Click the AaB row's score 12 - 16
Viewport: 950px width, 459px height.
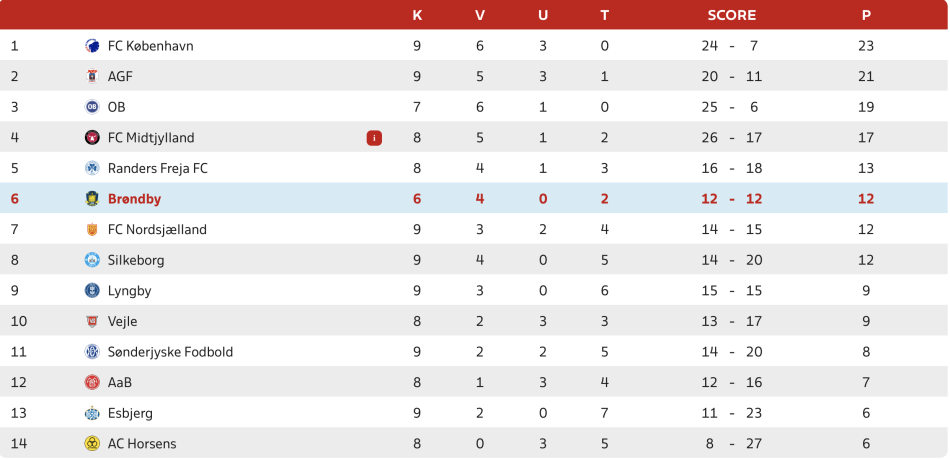[x=732, y=383]
